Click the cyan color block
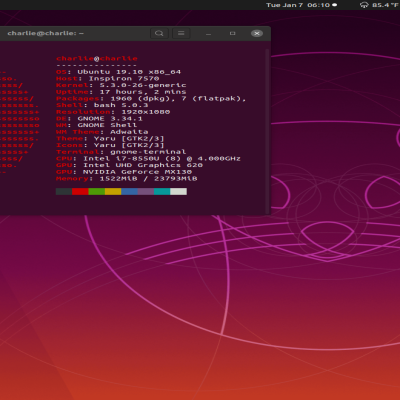400x400 pixels. (x=162, y=191)
